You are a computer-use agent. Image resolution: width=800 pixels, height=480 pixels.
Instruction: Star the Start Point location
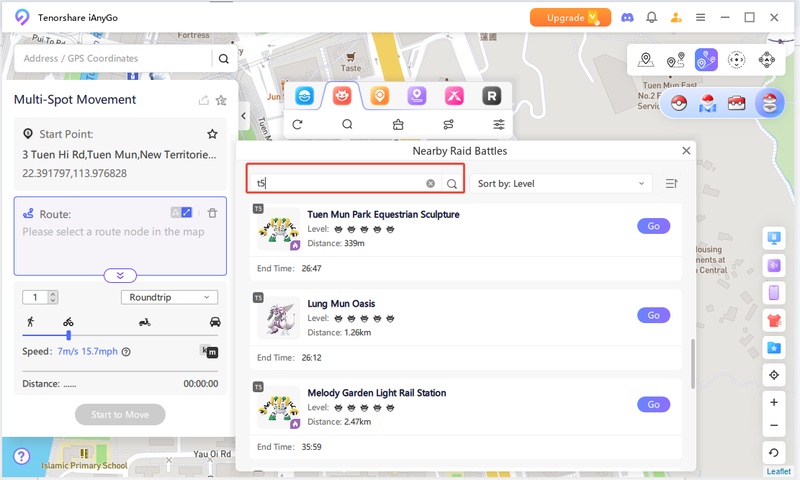[x=212, y=134]
